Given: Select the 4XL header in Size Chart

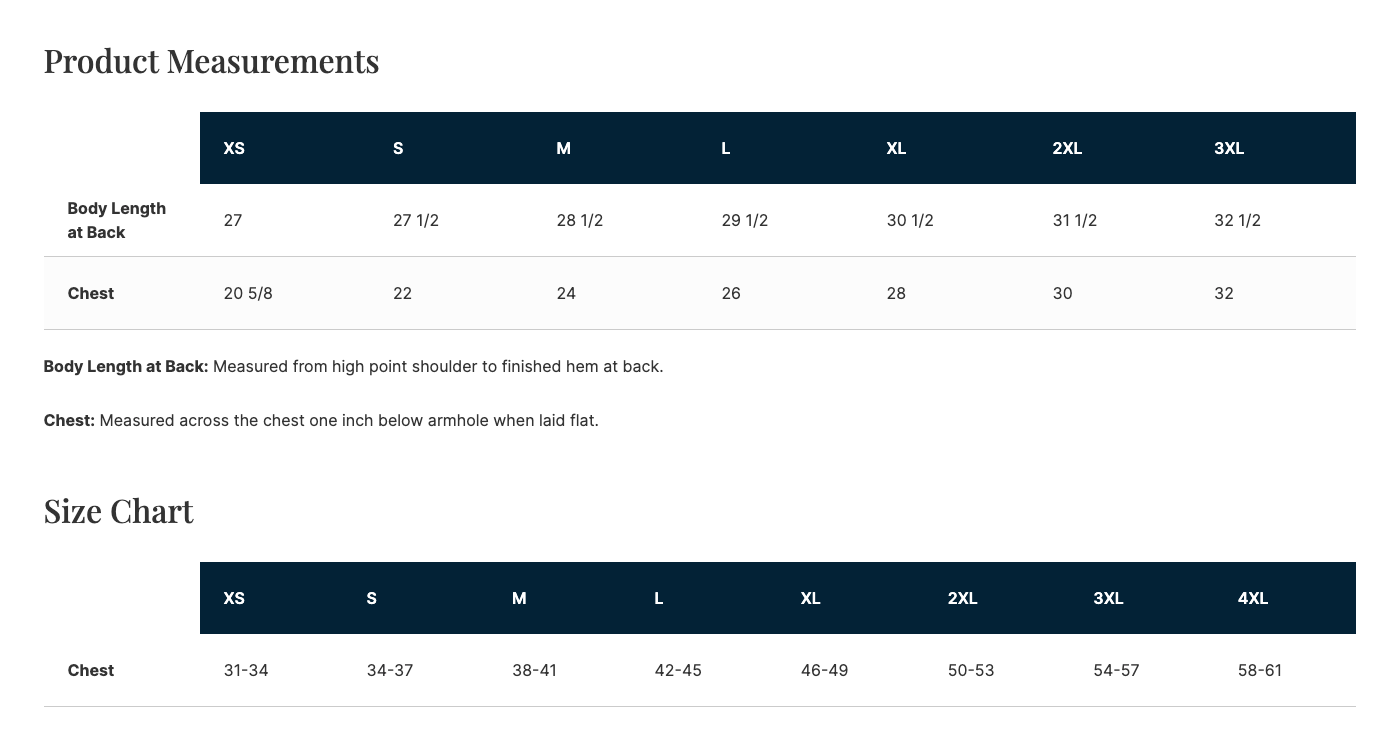Looking at the screenshot, I should coord(1253,598).
